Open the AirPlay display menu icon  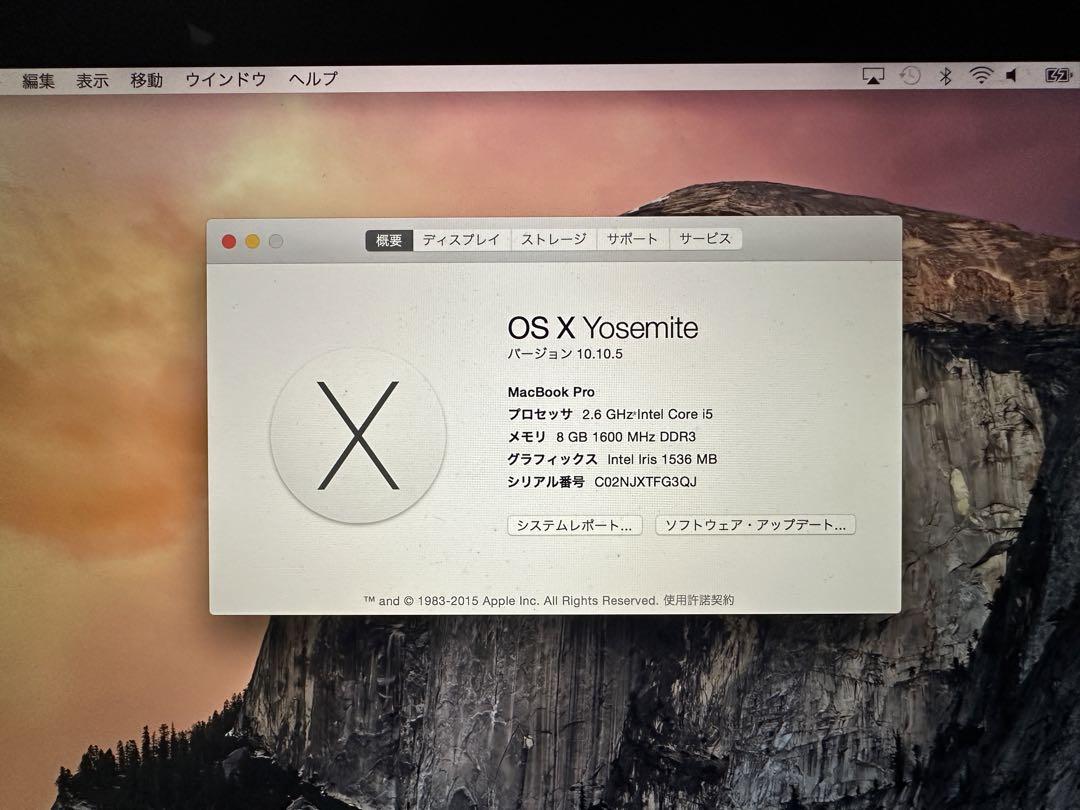pos(873,76)
